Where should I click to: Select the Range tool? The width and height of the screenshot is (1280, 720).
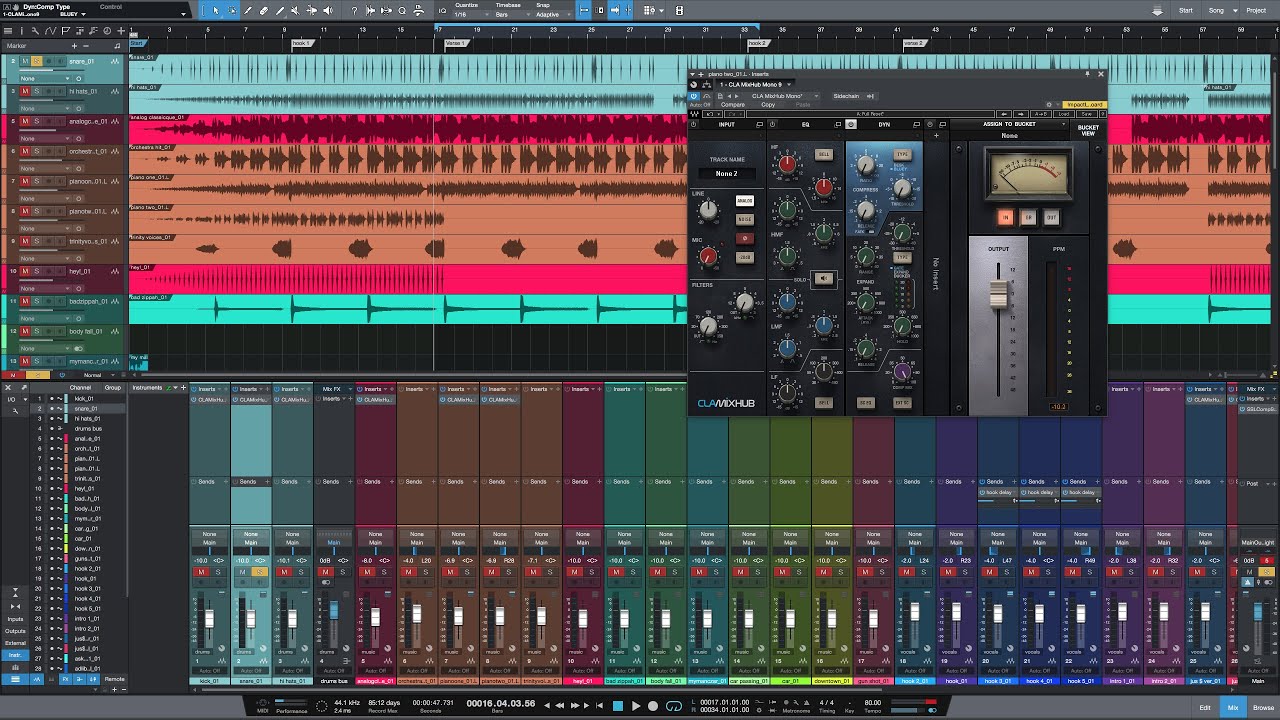[x=232, y=10]
